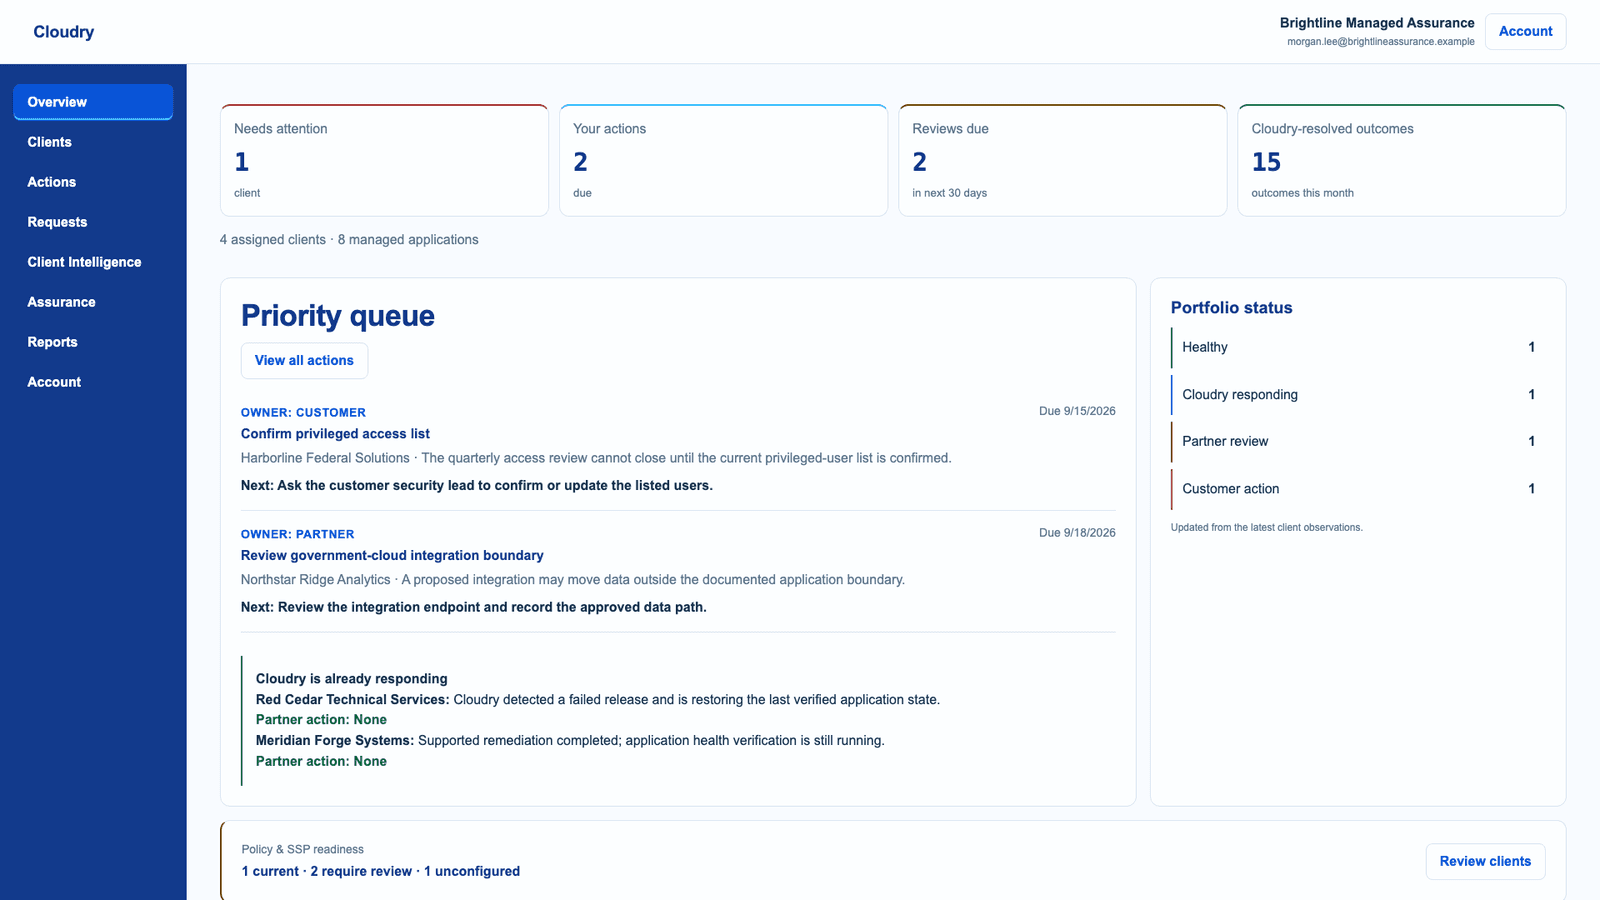Click the OWNER: PARTNER label
Viewport: 1600px width, 900px height.
tap(297, 534)
